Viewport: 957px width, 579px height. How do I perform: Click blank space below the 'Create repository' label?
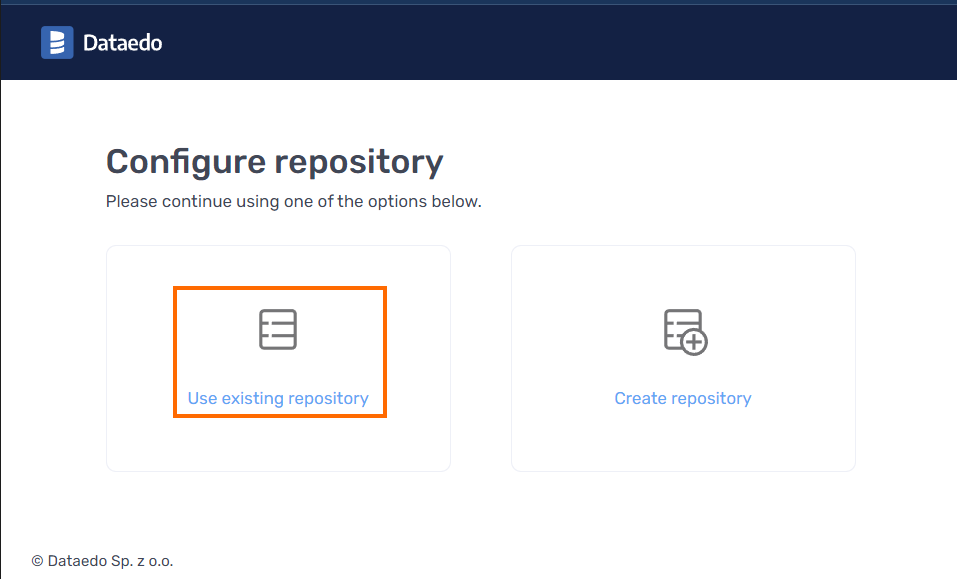click(683, 440)
